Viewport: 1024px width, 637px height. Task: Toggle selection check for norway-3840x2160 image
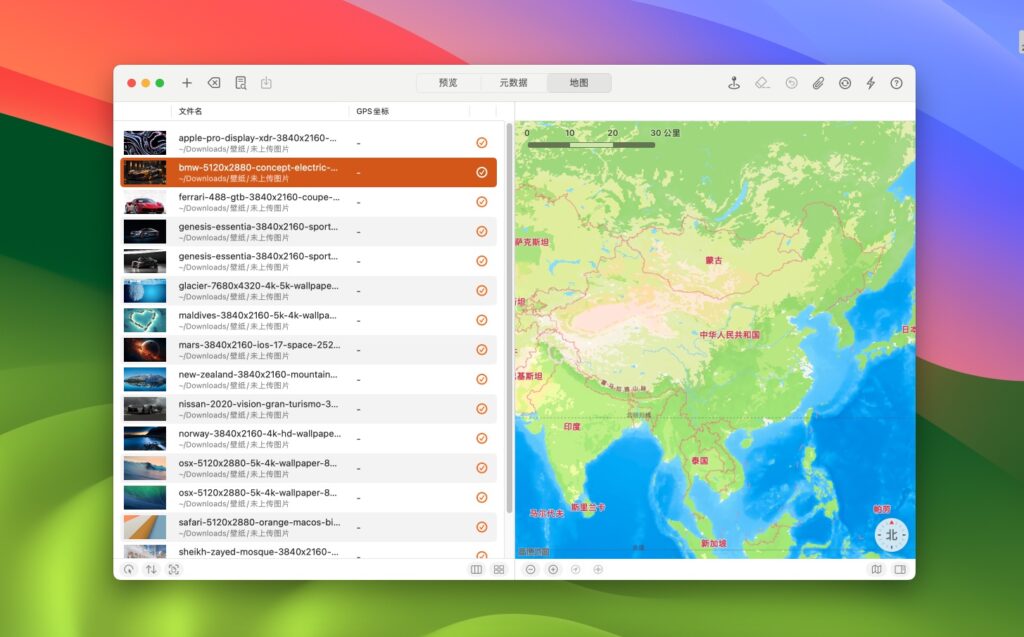(x=481, y=438)
